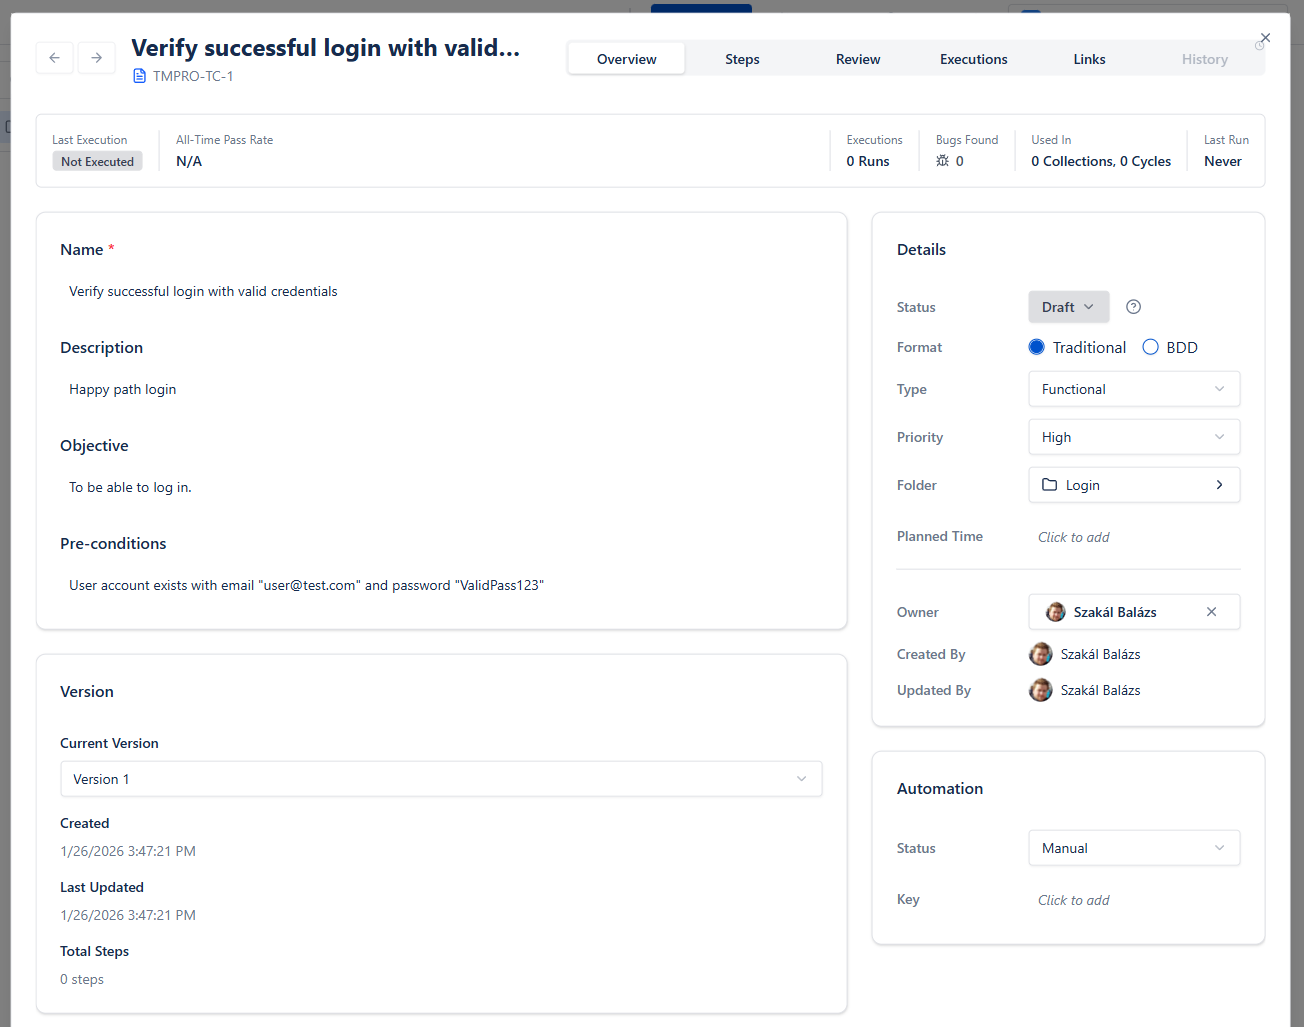Screen dimensions: 1305x1027
Task: Open the Draft status dropdown
Action: [x=1068, y=306]
